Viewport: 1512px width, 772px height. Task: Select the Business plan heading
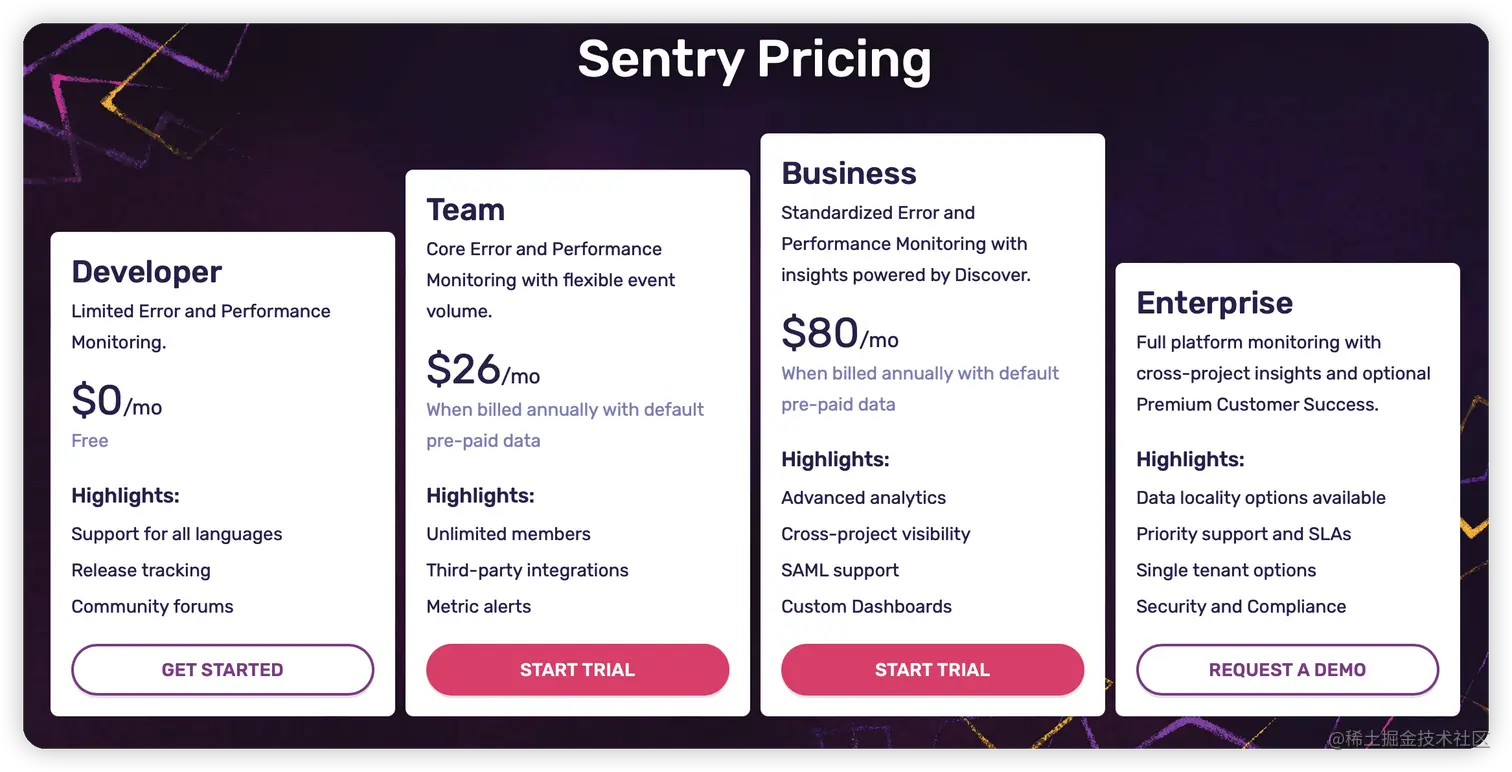tap(848, 173)
